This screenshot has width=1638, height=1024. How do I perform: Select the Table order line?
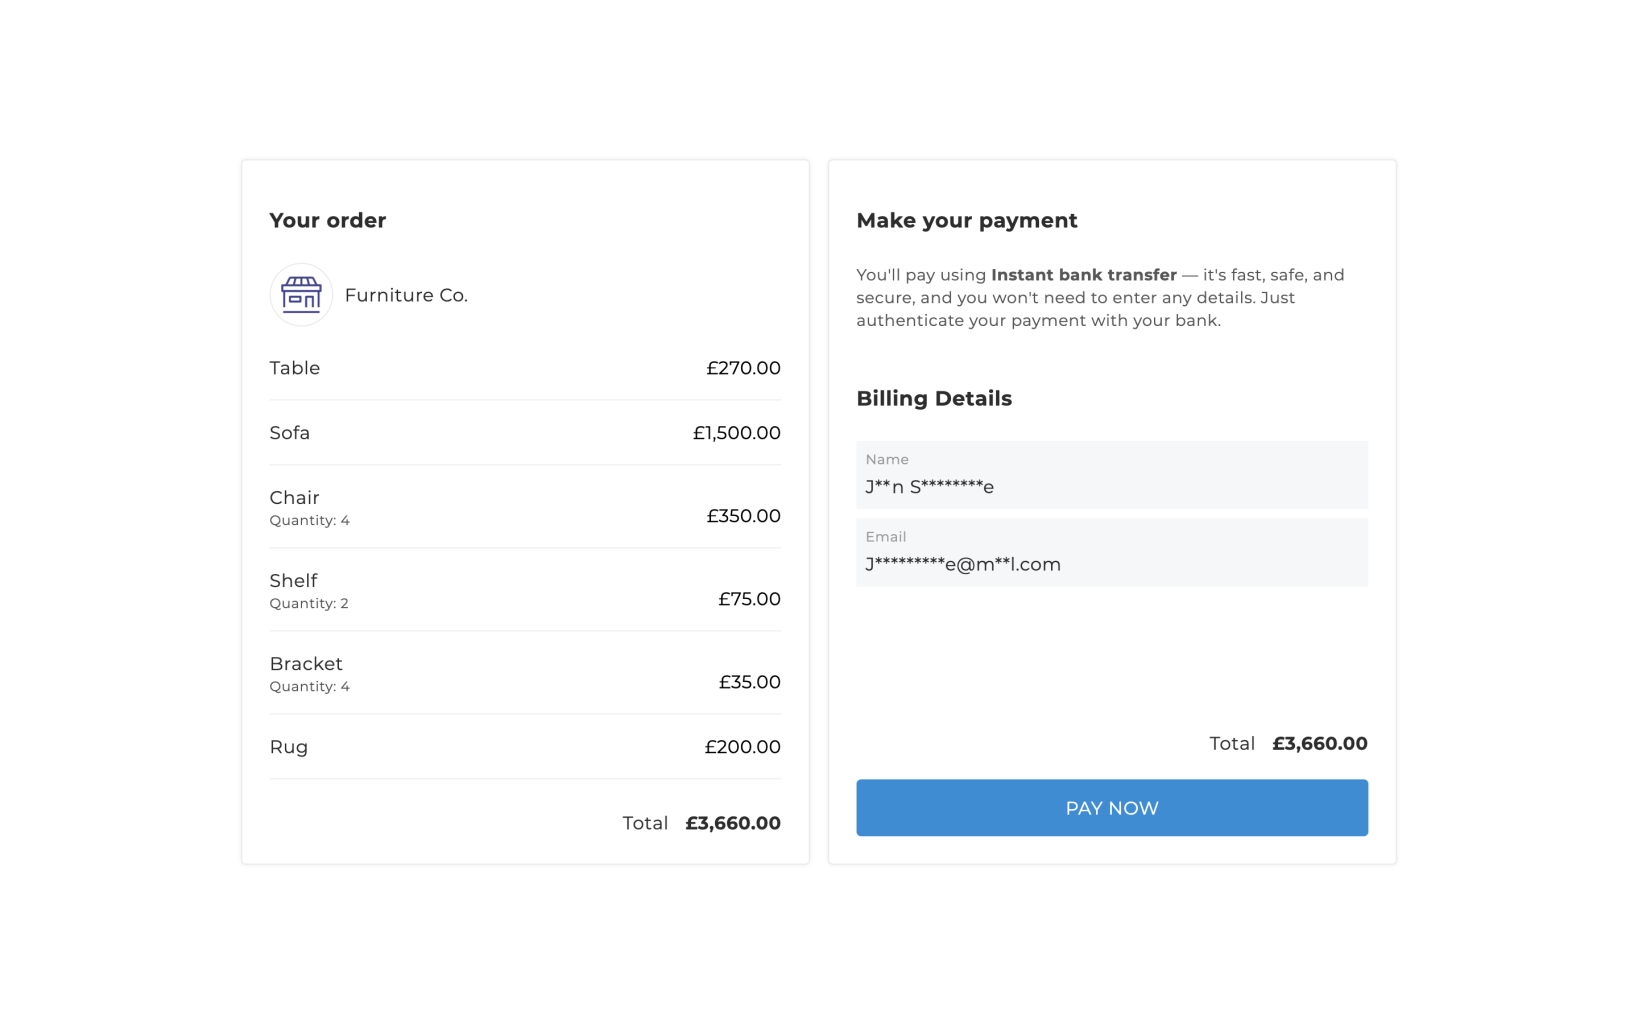295,368
